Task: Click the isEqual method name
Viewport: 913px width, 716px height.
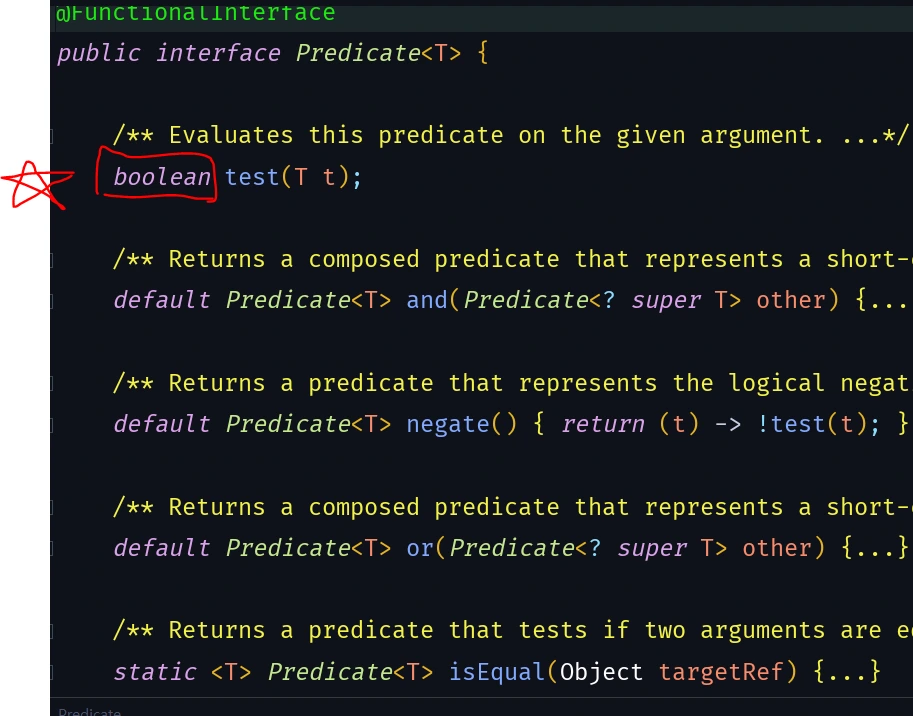Action: pyautogui.click(x=497, y=672)
